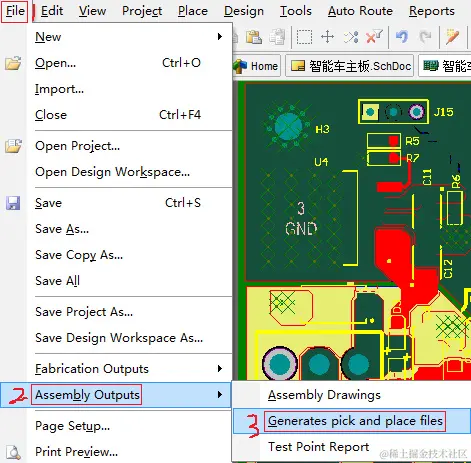
Task: Switch to the Home tab
Action: point(256,66)
